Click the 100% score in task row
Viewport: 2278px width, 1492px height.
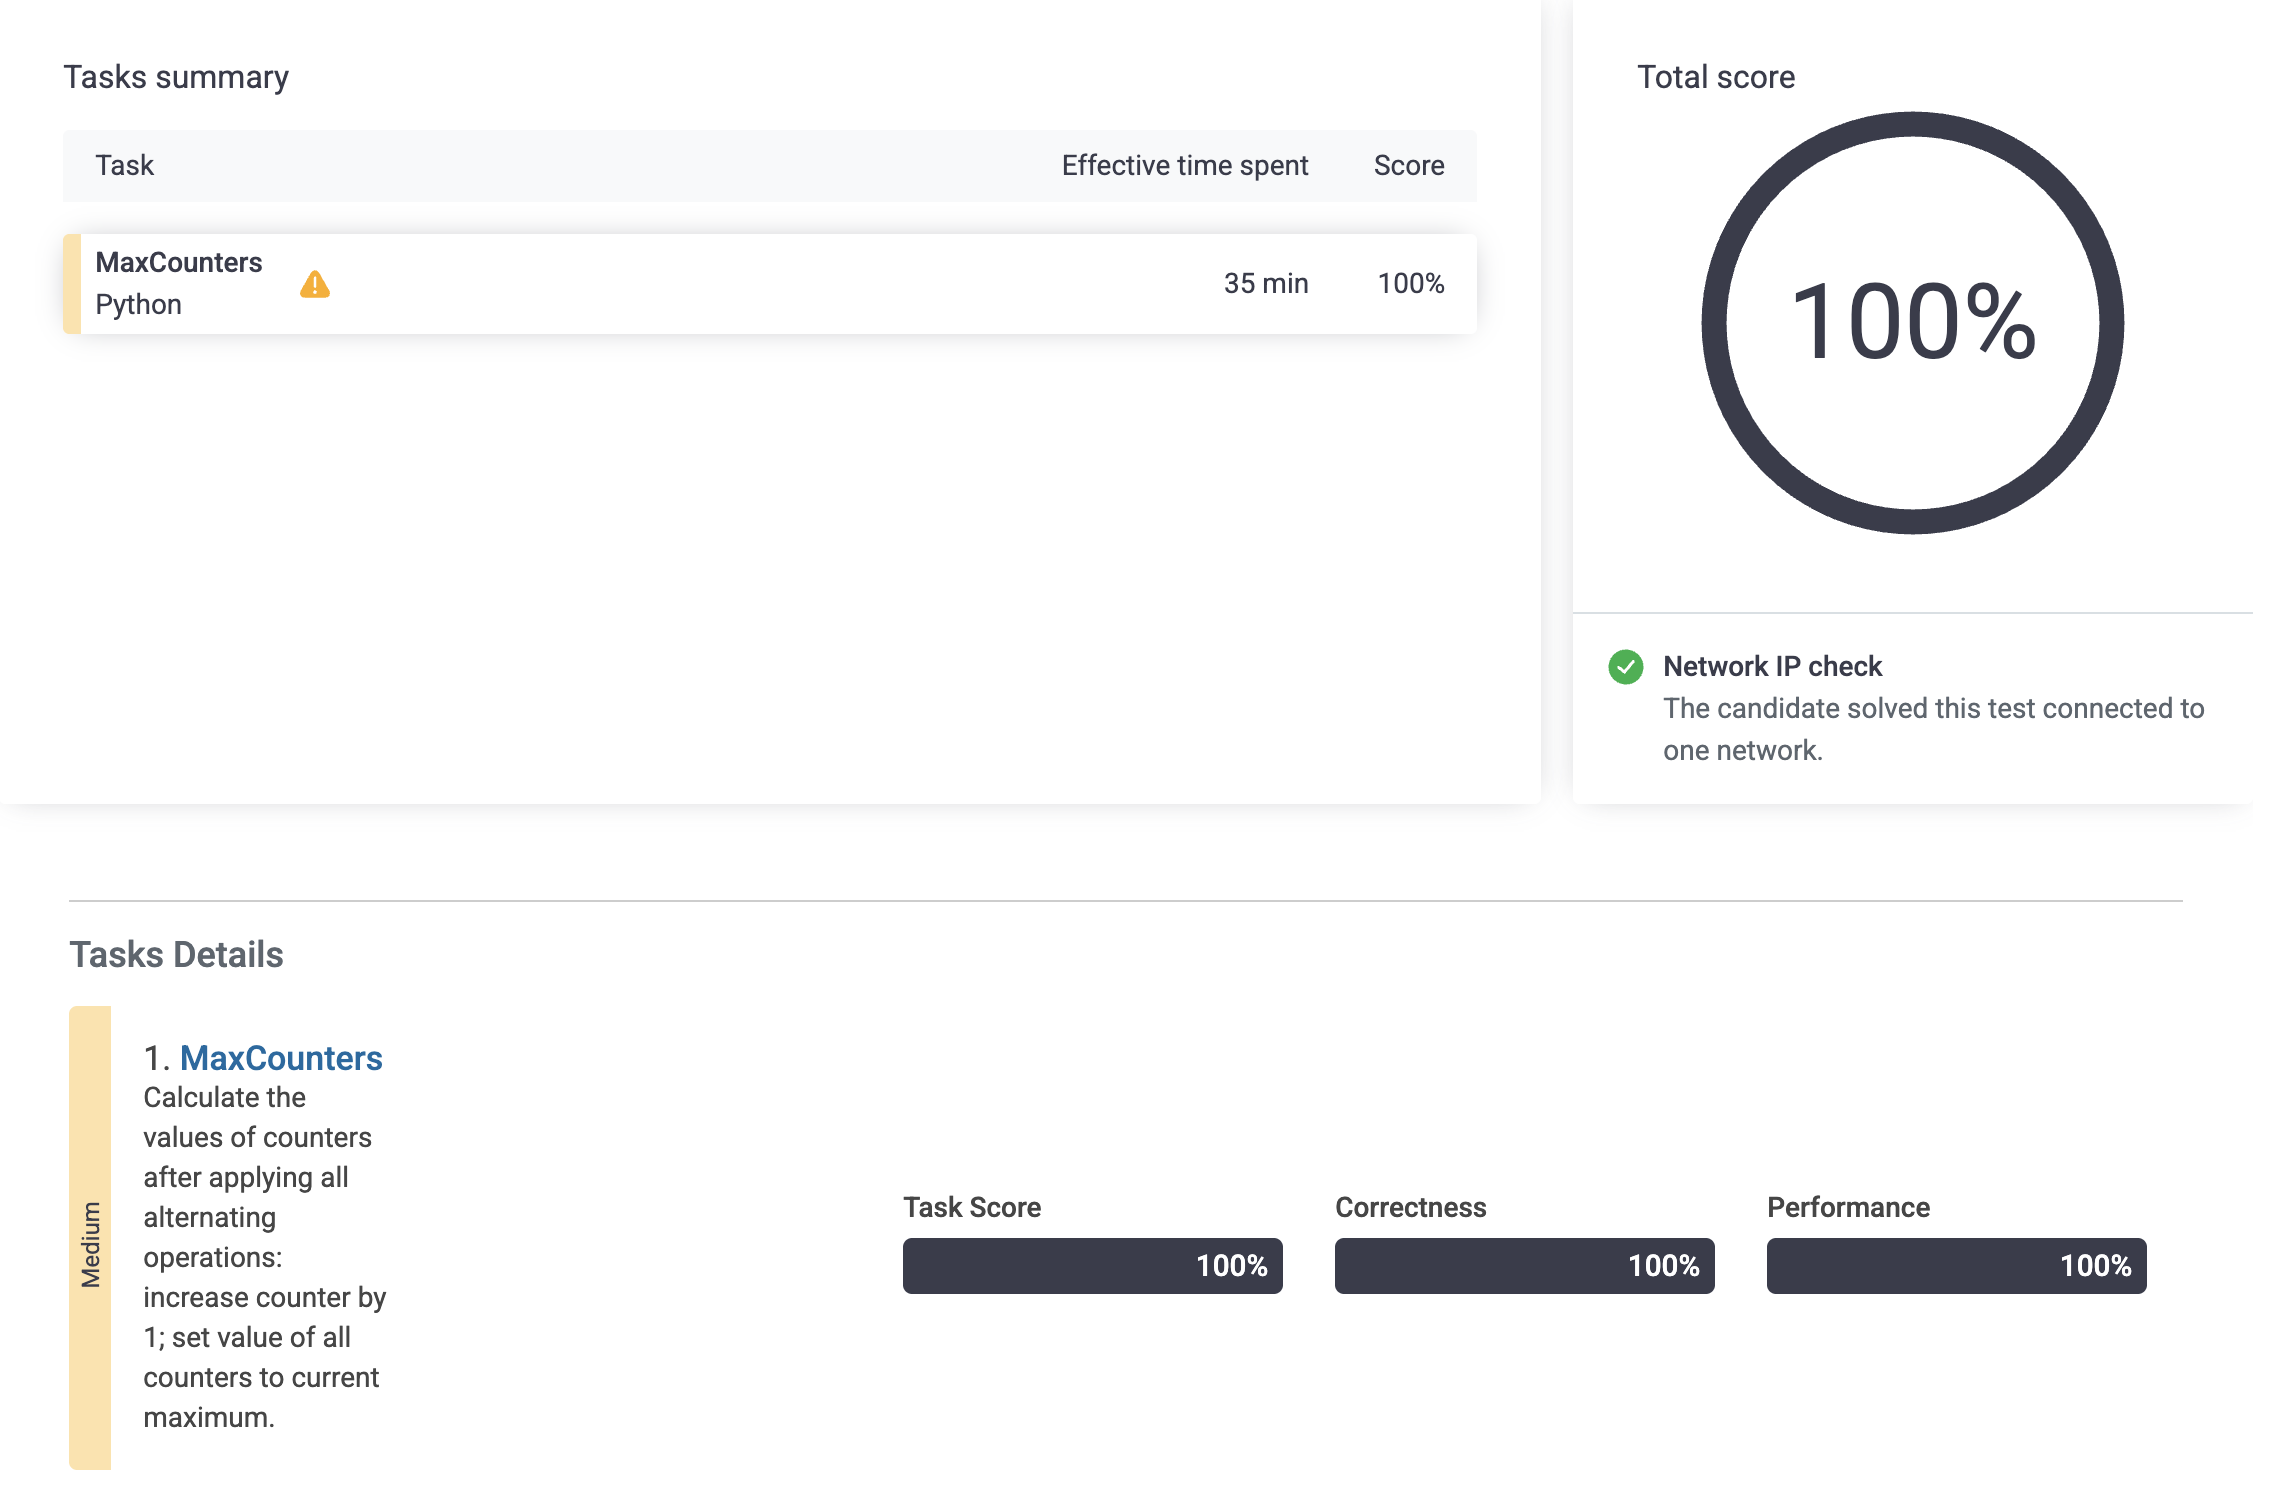[1410, 284]
